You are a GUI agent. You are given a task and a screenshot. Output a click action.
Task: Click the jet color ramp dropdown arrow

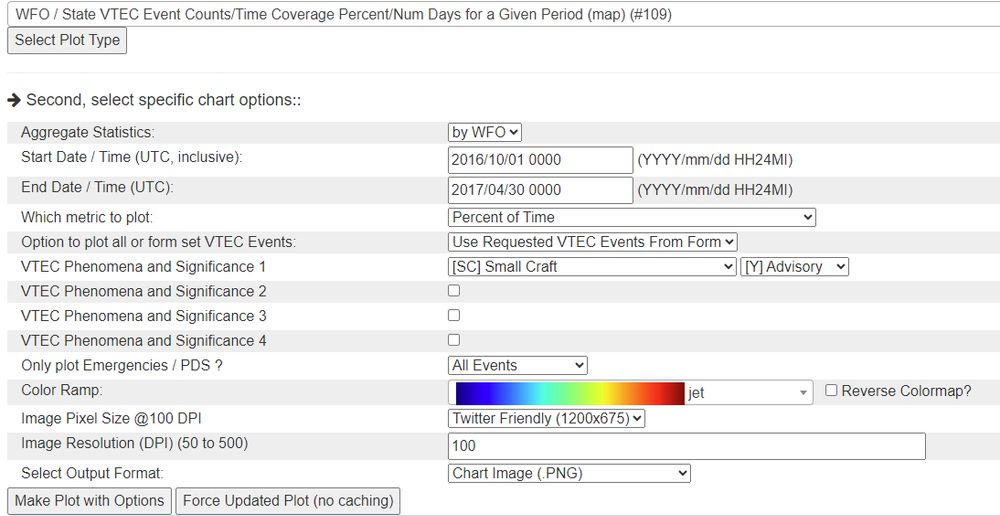click(x=805, y=393)
